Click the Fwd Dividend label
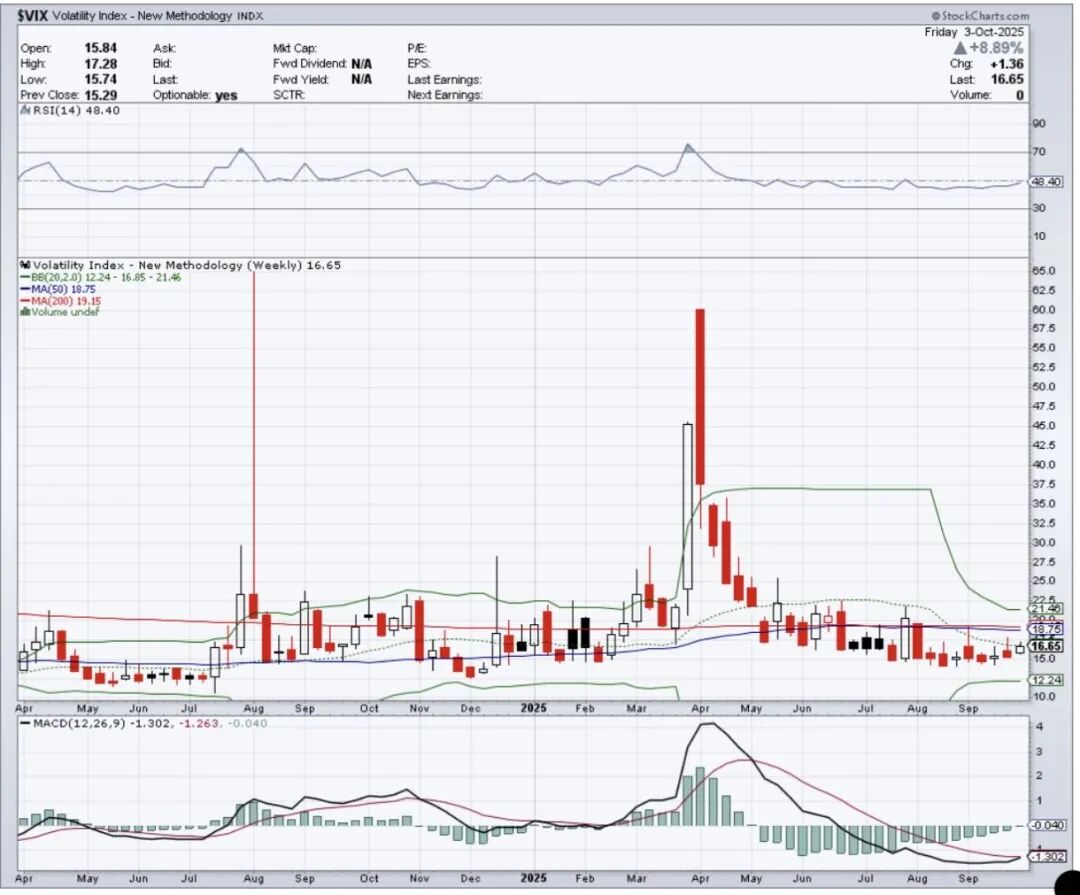 (309, 64)
